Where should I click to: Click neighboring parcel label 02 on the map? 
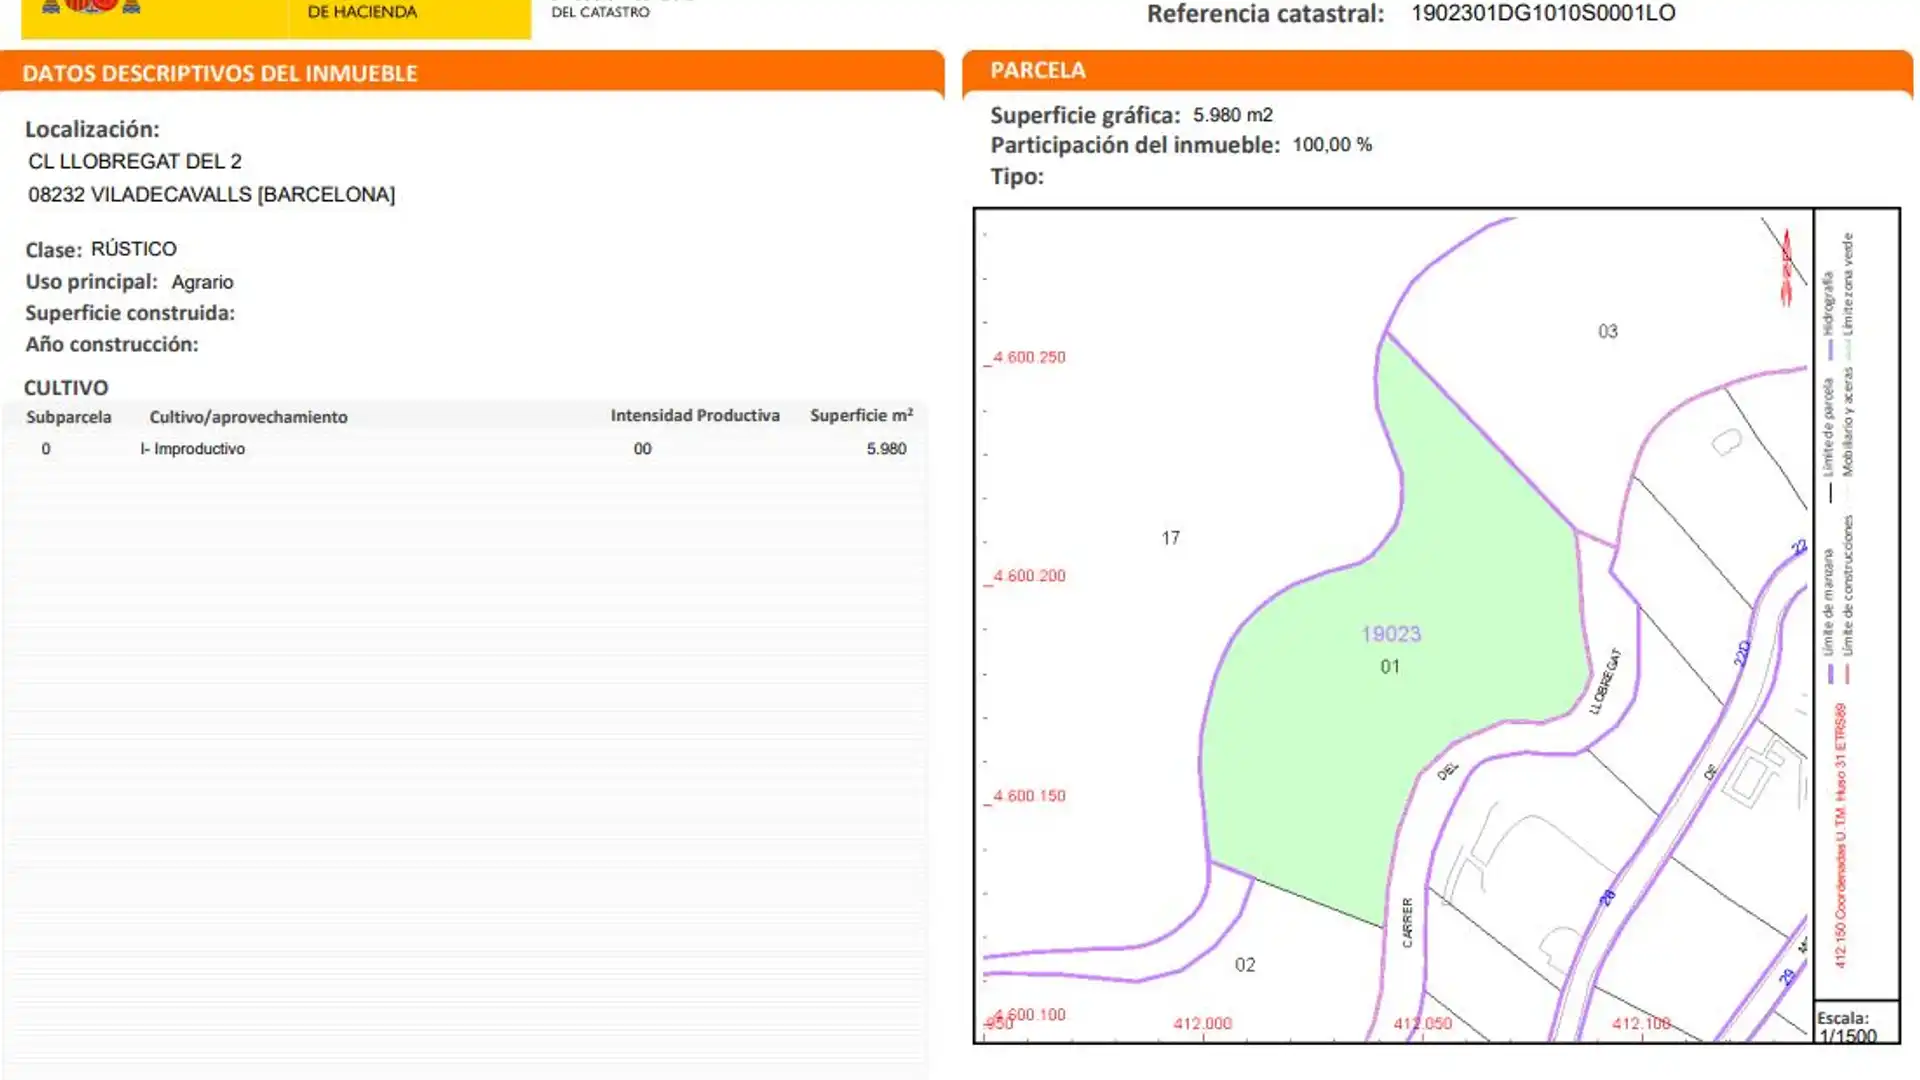[1244, 965]
